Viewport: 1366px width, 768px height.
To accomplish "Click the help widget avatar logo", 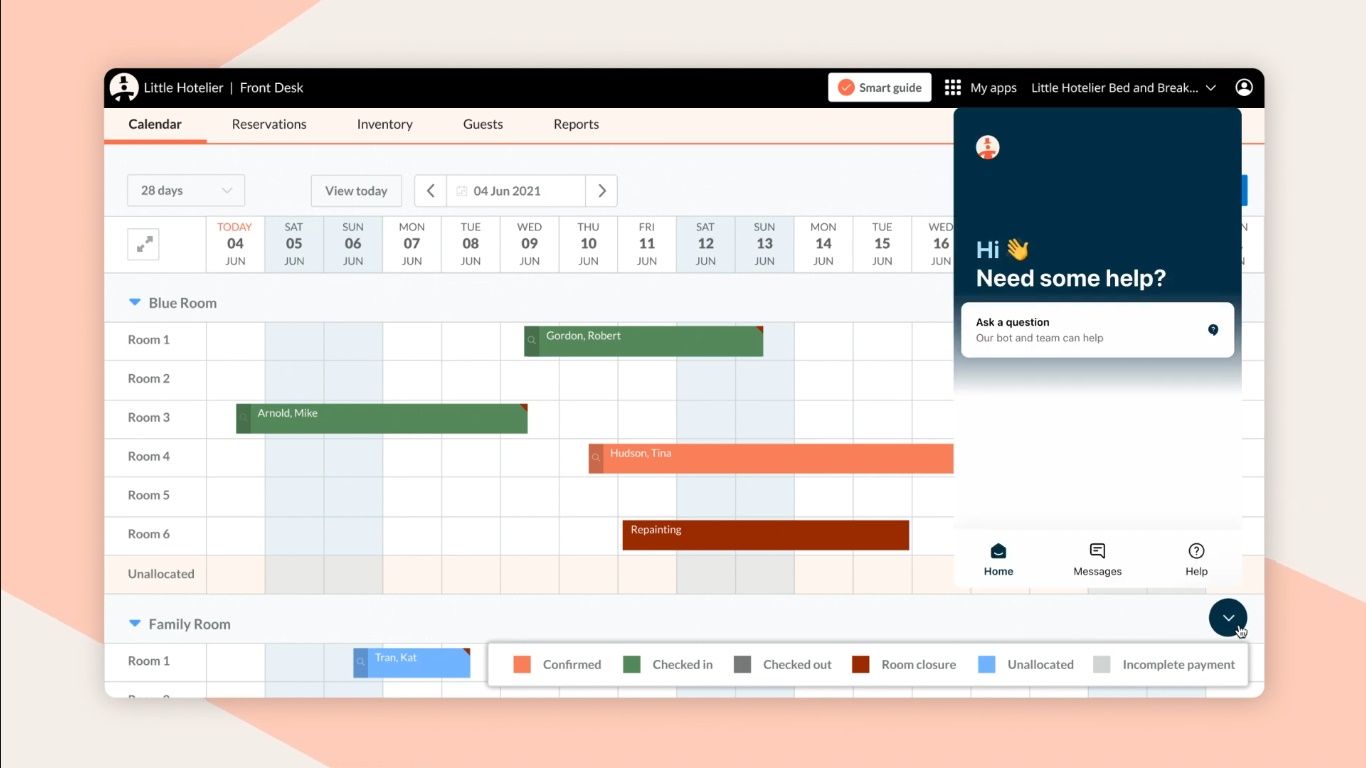I will tap(988, 148).
